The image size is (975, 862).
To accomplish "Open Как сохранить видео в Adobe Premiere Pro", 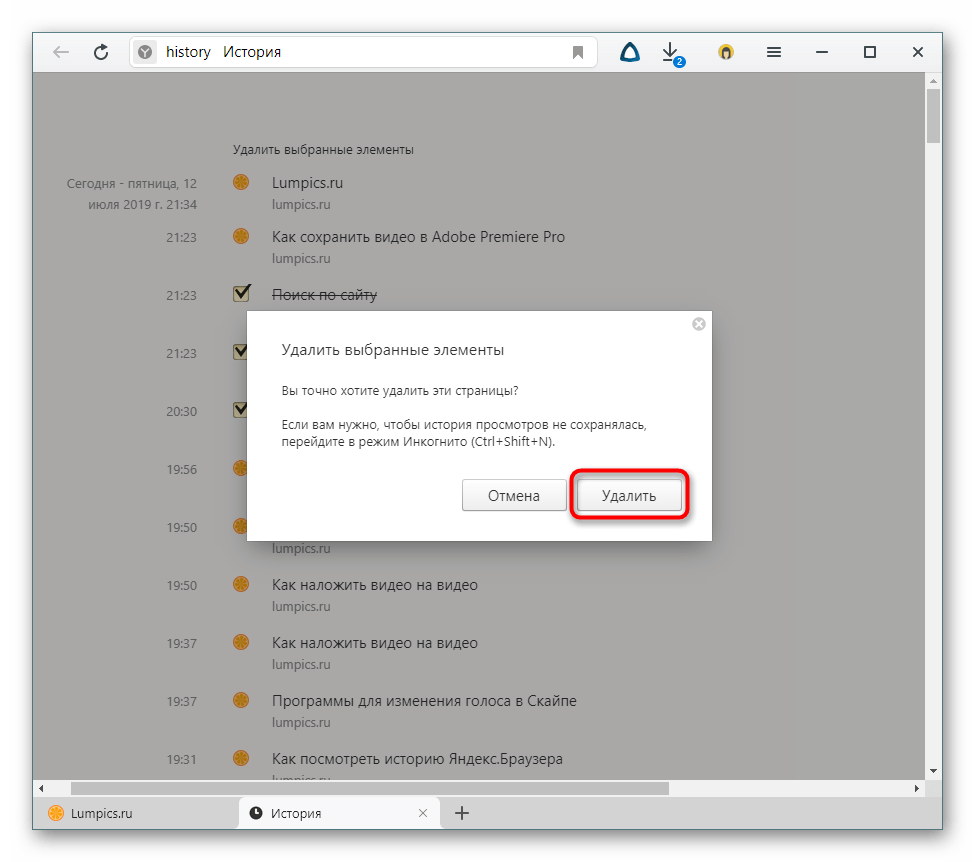I will click(x=418, y=237).
